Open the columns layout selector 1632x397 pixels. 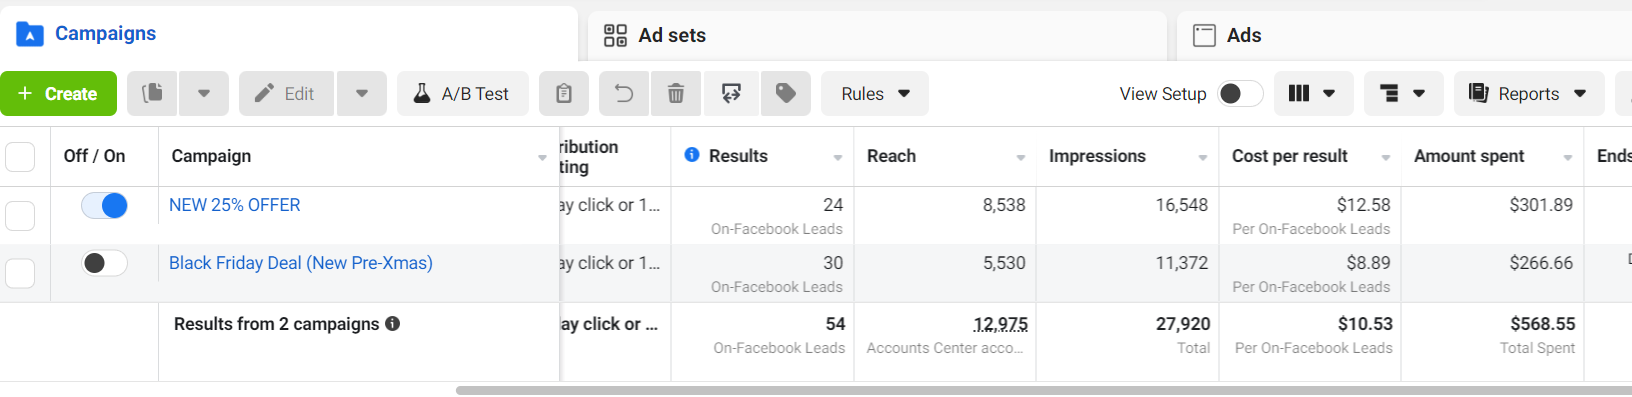coord(1312,94)
